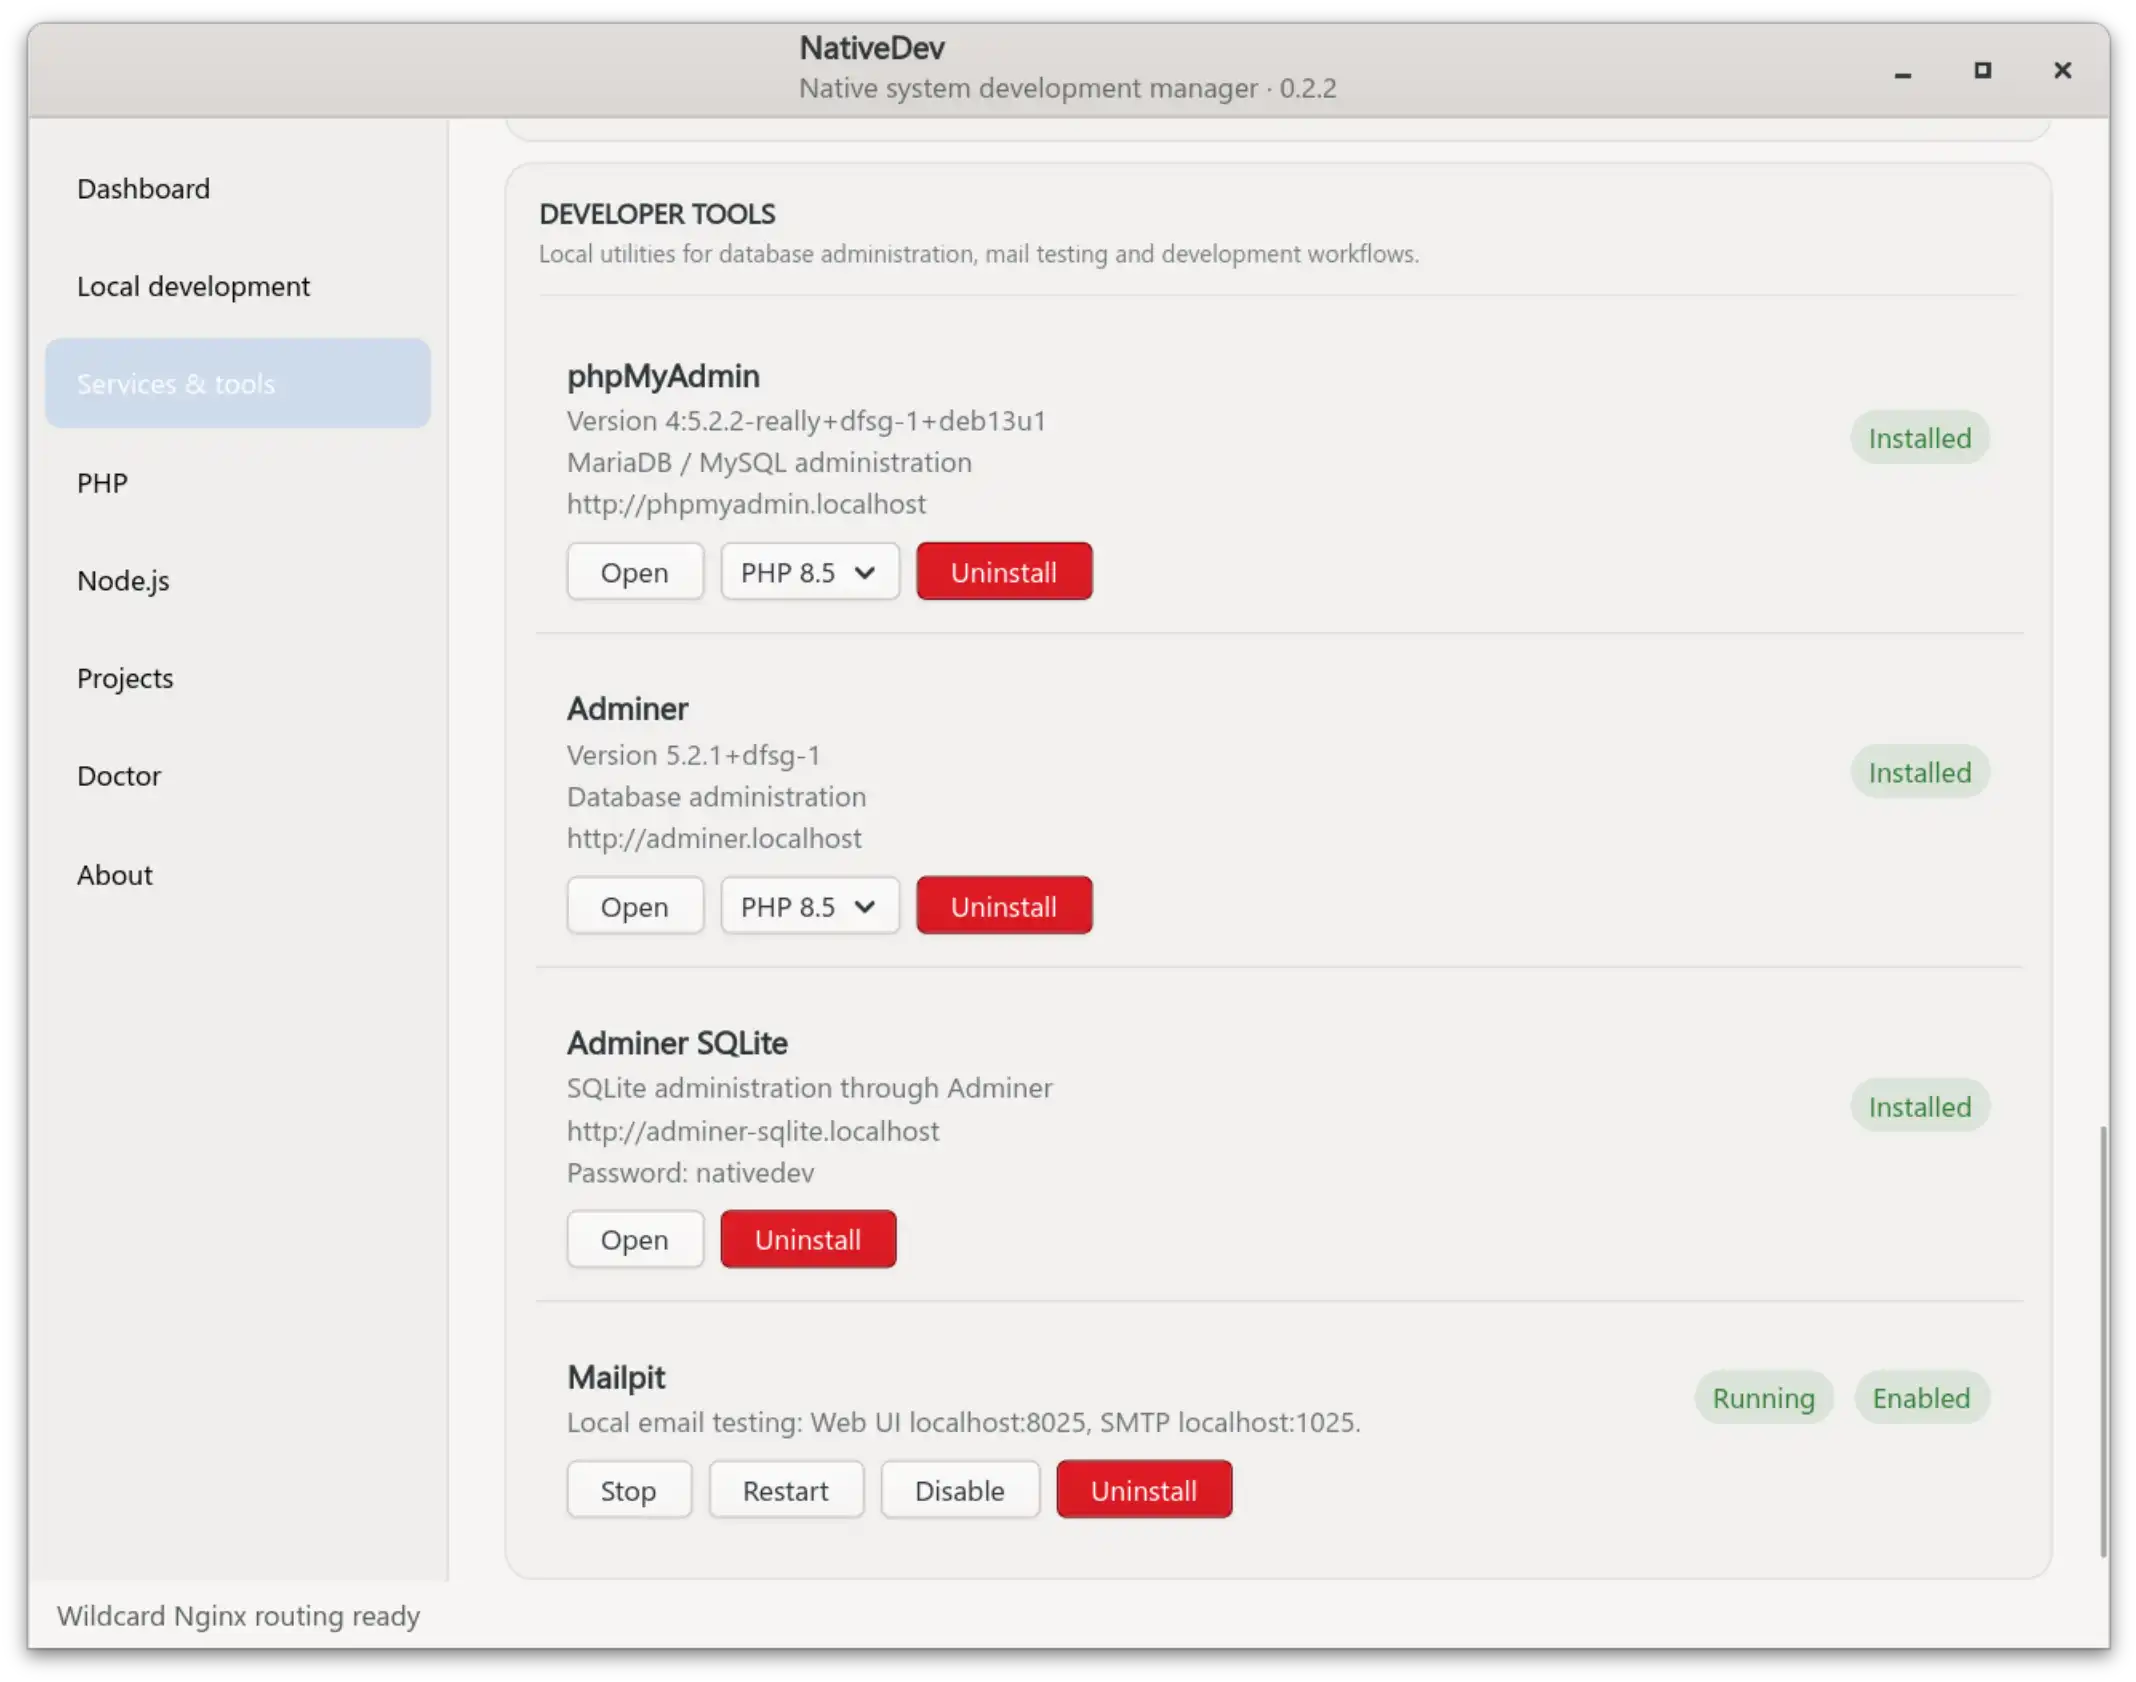Open the About page
Screen dimensions: 2136x1682
point(238,874)
